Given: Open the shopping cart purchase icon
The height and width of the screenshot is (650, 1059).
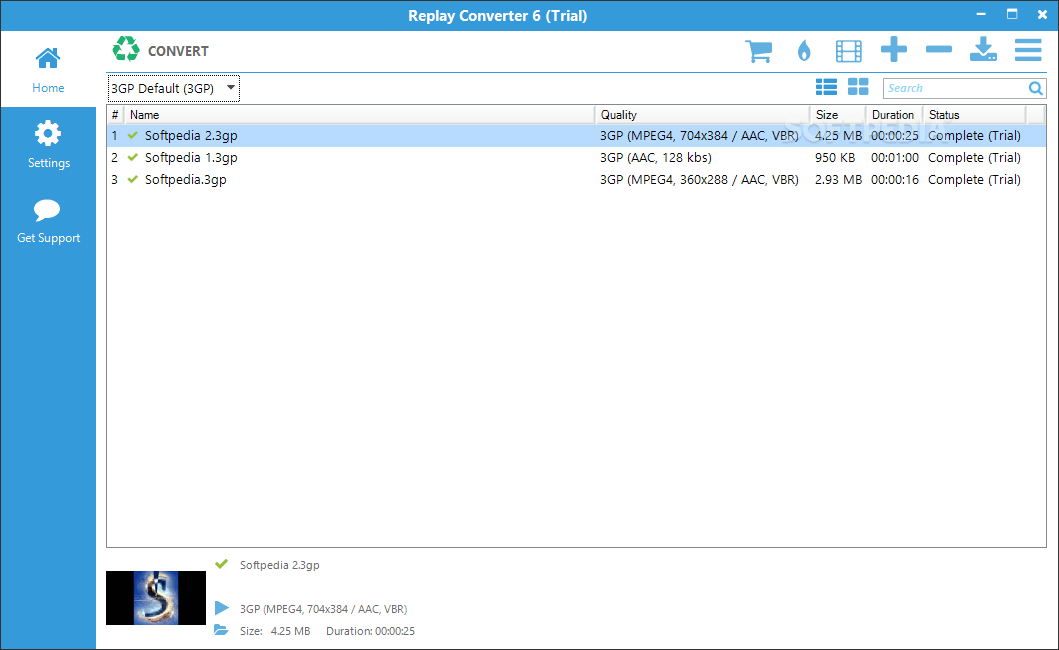Looking at the screenshot, I should click(758, 51).
